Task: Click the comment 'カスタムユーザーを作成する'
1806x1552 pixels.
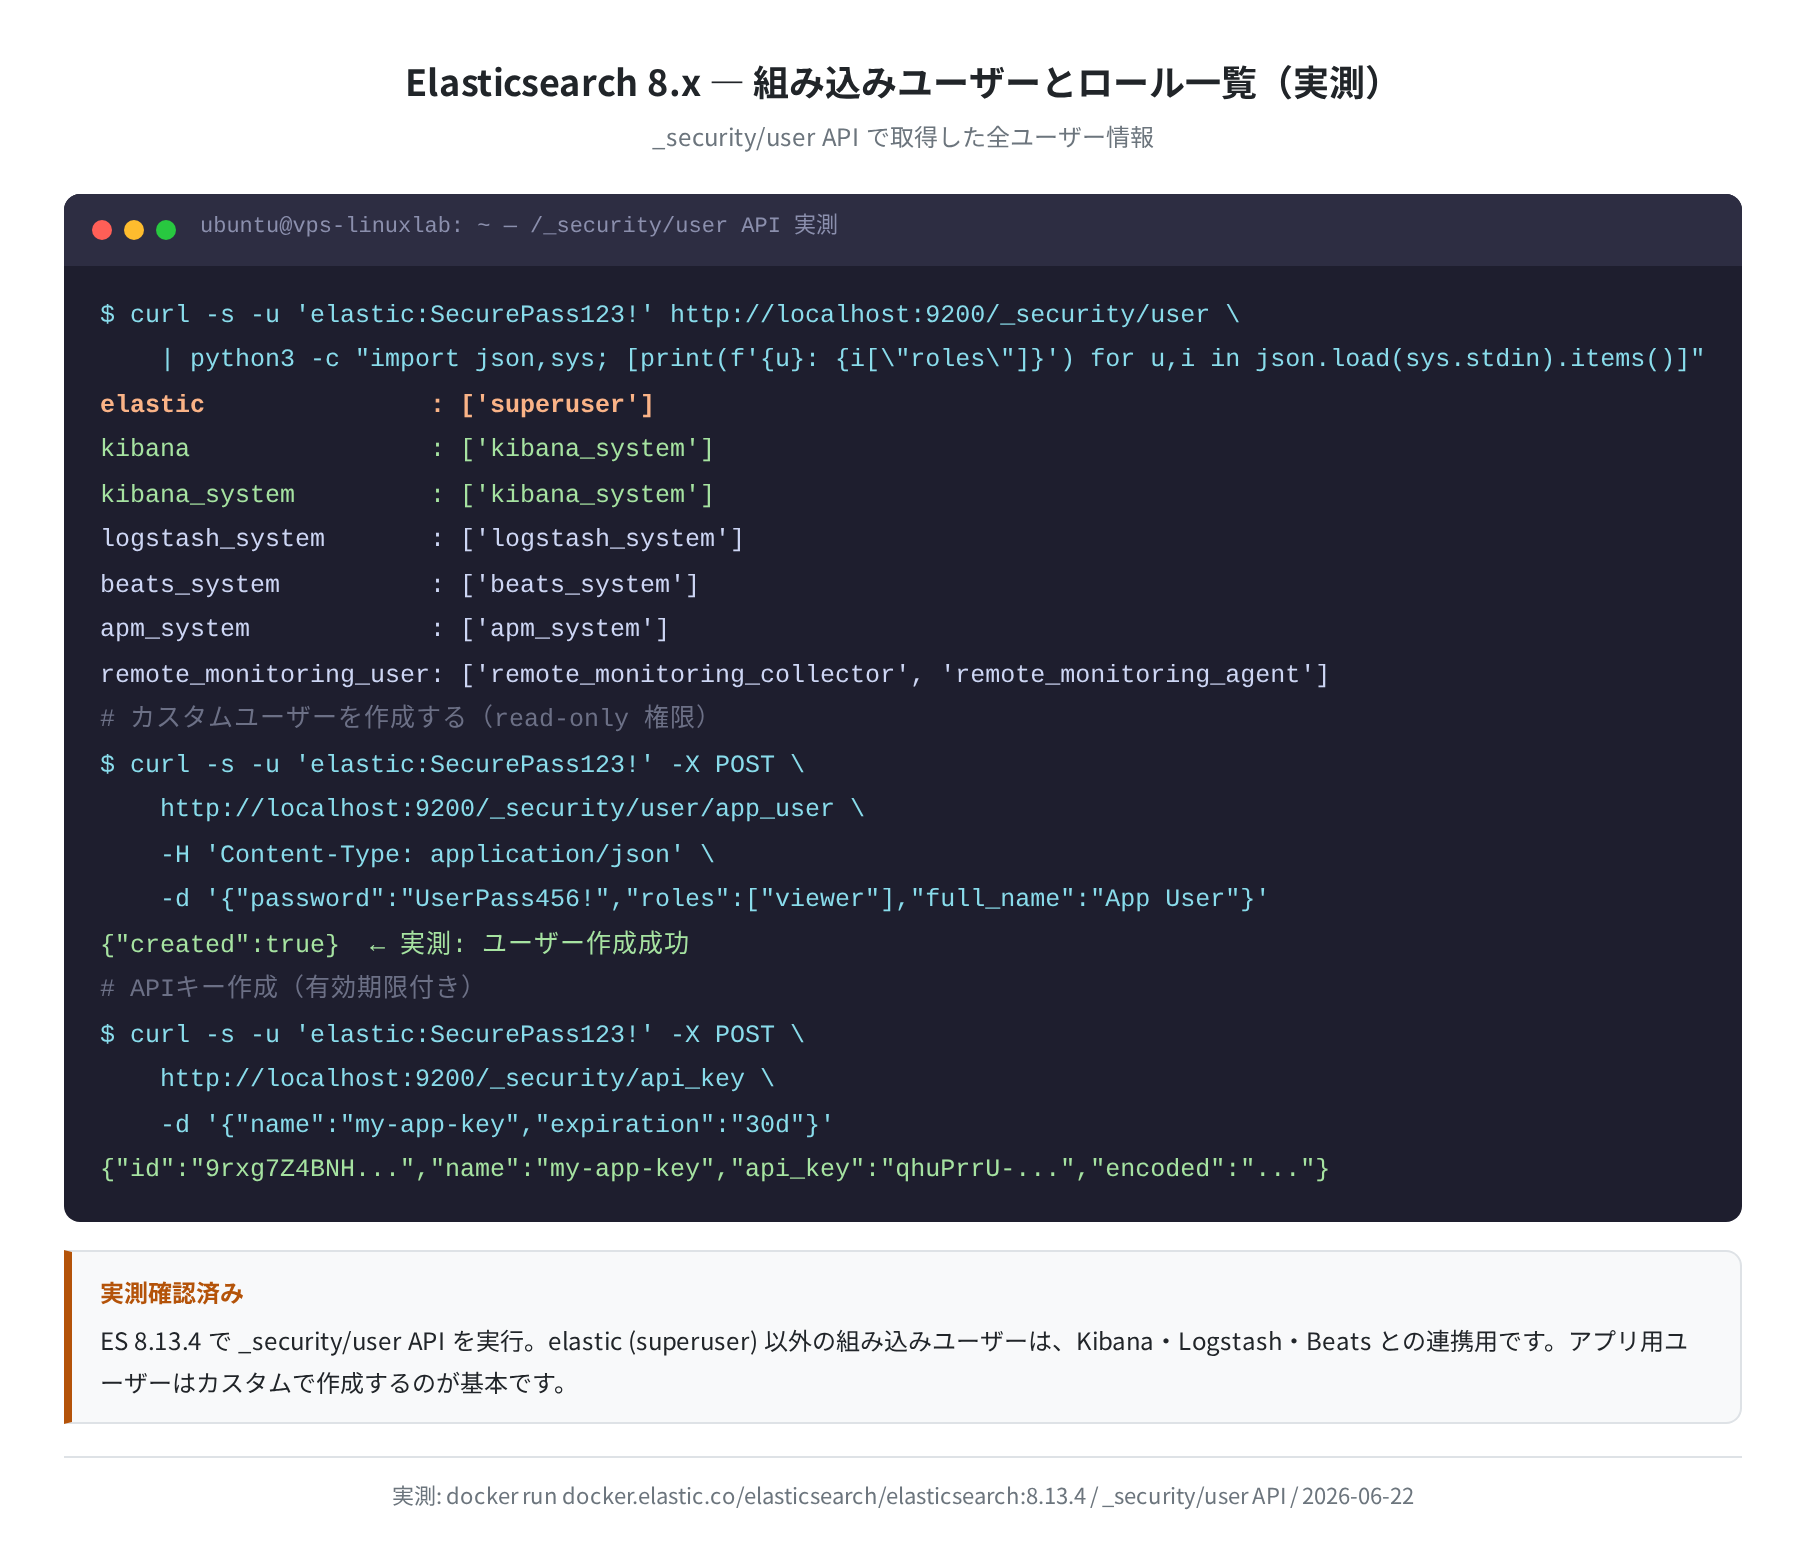Action: click(298, 718)
